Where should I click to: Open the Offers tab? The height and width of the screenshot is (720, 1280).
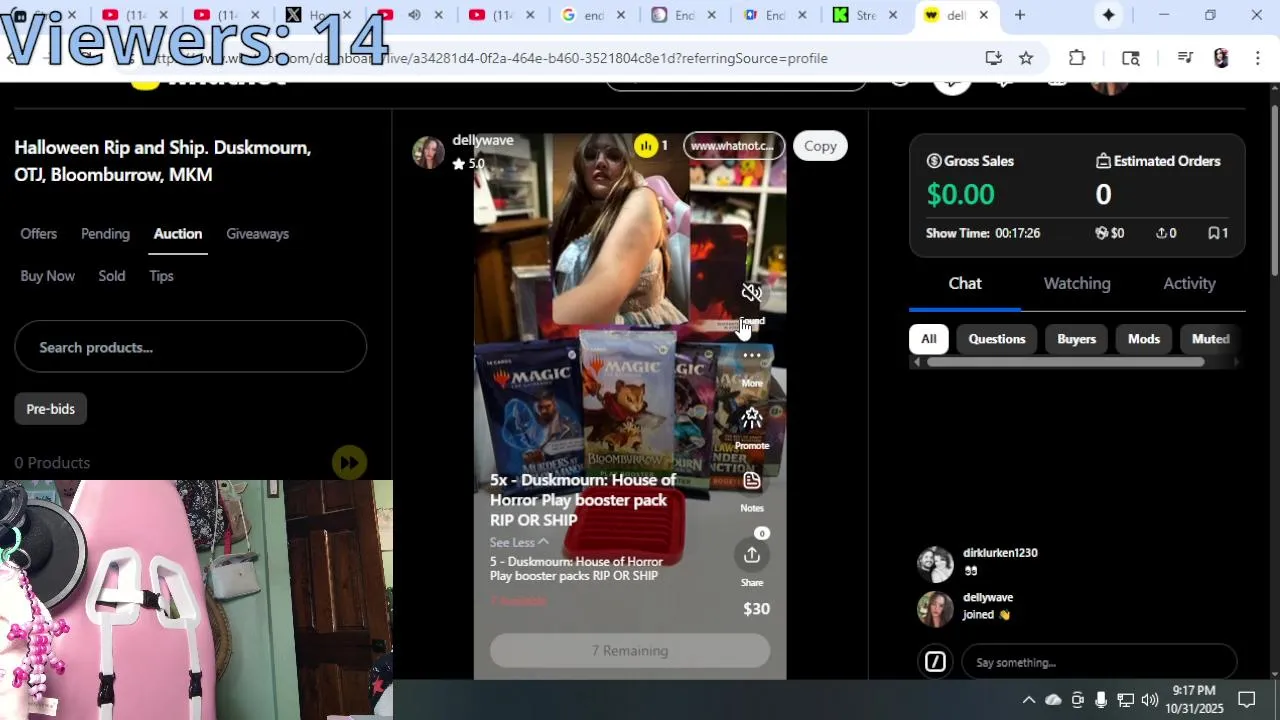[x=39, y=234]
